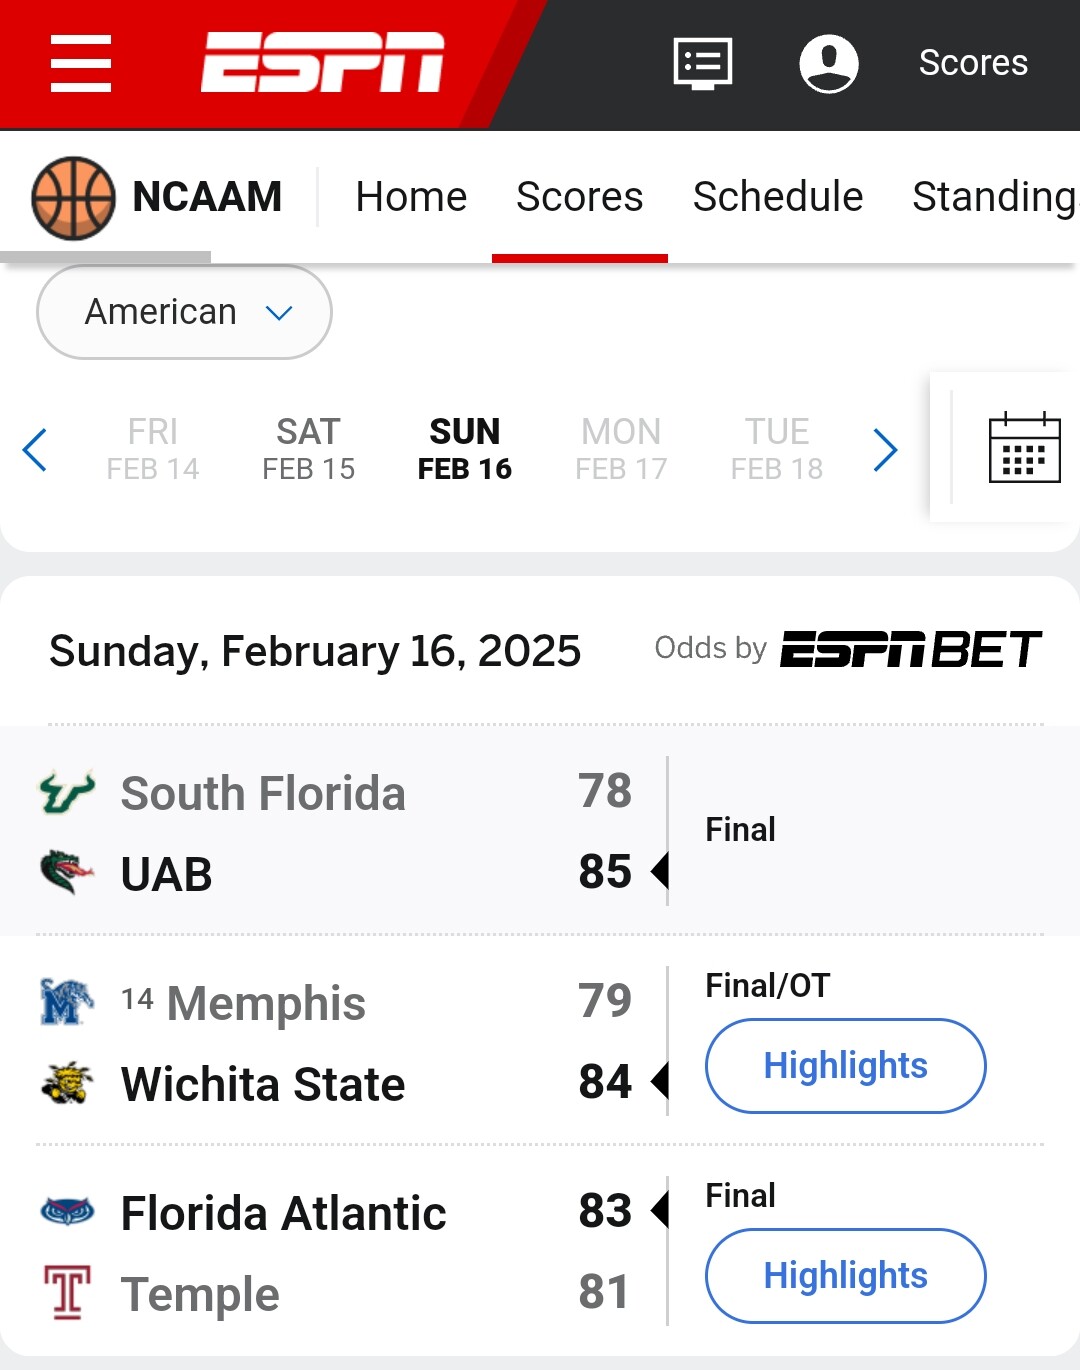Switch to the Home tab
The width and height of the screenshot is (1080, 1370).
coord(411,197)
